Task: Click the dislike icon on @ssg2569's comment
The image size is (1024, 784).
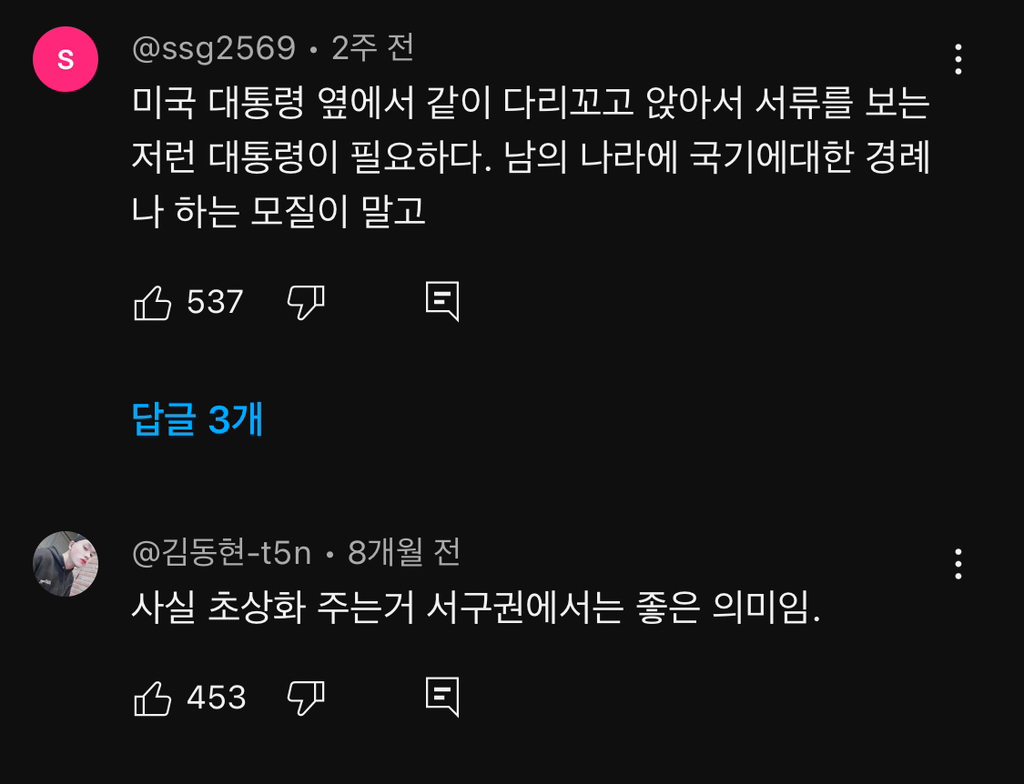Action: coord(307,304)
